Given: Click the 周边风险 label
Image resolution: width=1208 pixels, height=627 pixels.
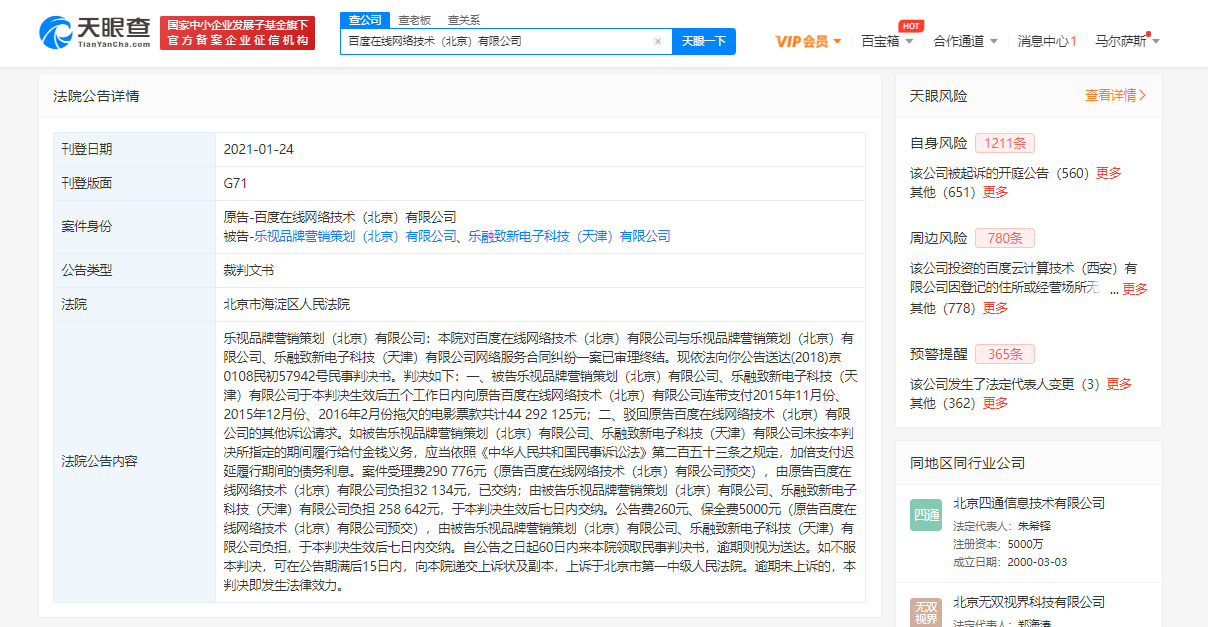Looking at the screenshot, I should tap(939, 238).
